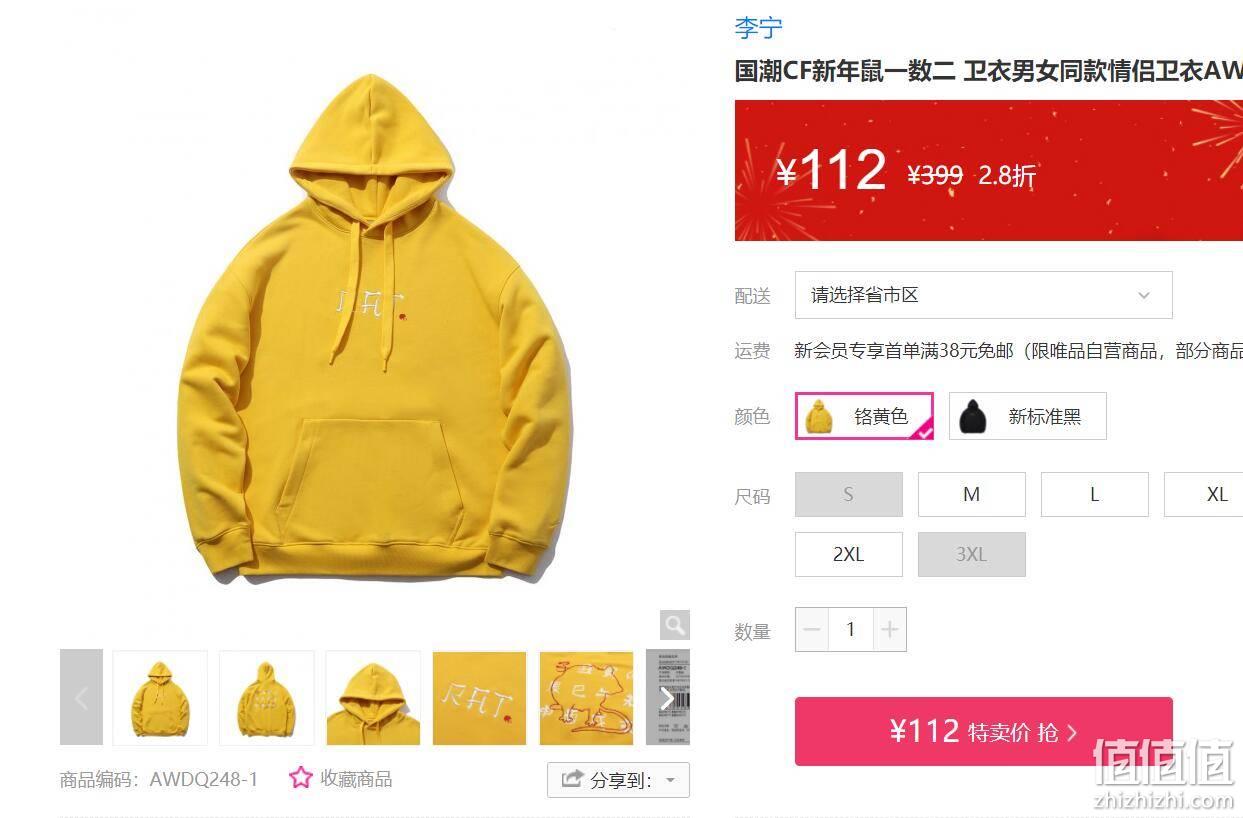The image size is (1243, 818).
Task: Open the 请选择省市区 delivery region dropdown
Action: [x=984, y=295]
